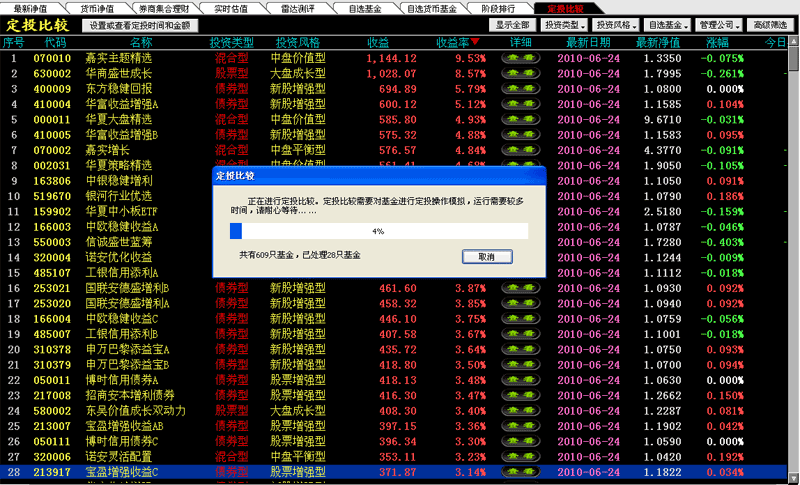800x485 pixels.
Task: Click details icon for fund 000011 华夏大盘精选
Action: 521,120
